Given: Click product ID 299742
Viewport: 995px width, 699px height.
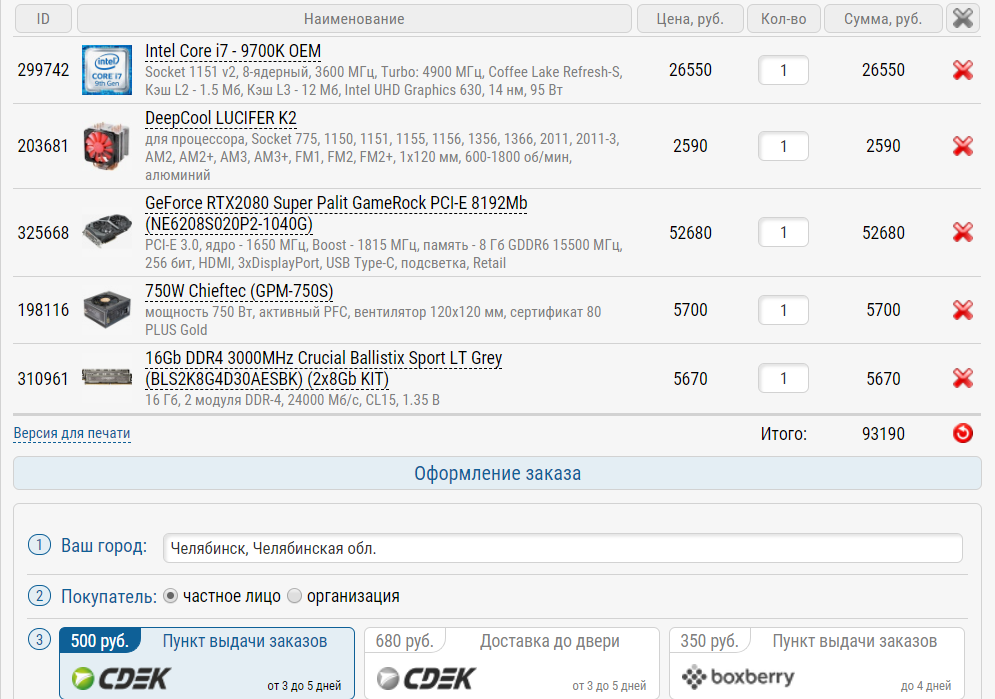Looking at the screenshot, I should coord(43,70).
